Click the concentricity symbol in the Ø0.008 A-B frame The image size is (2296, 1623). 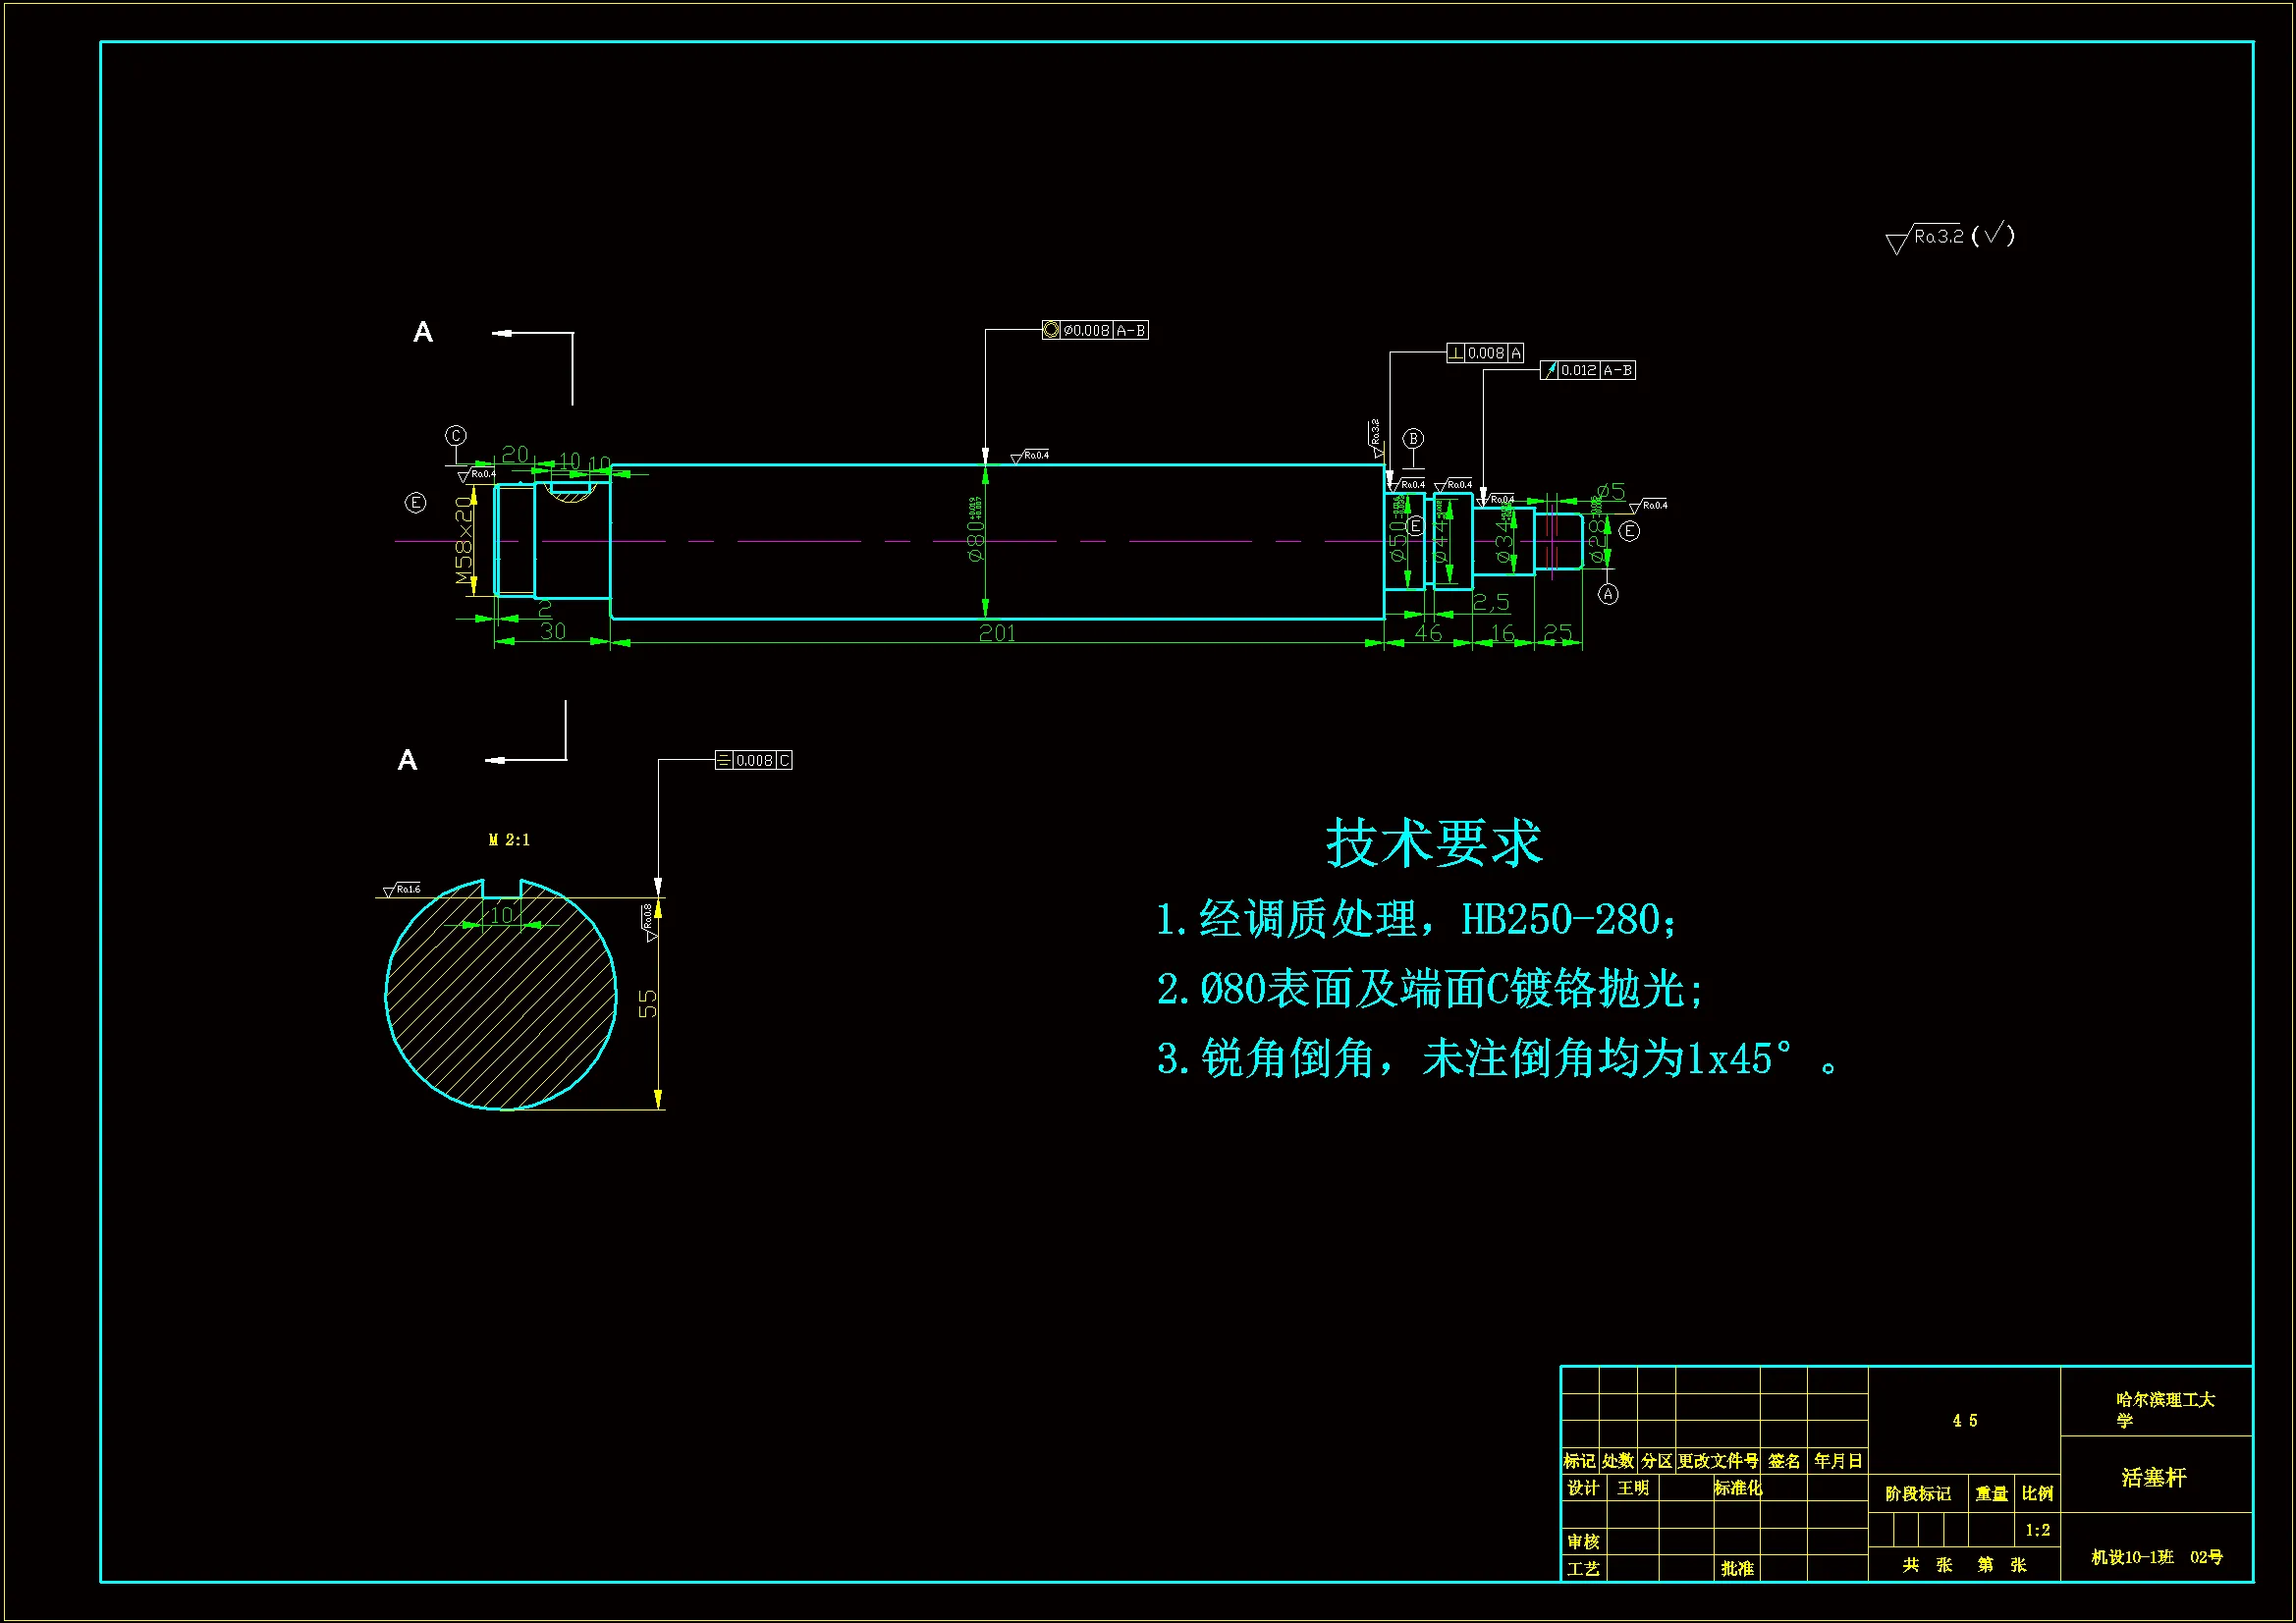pos(1051,330)
